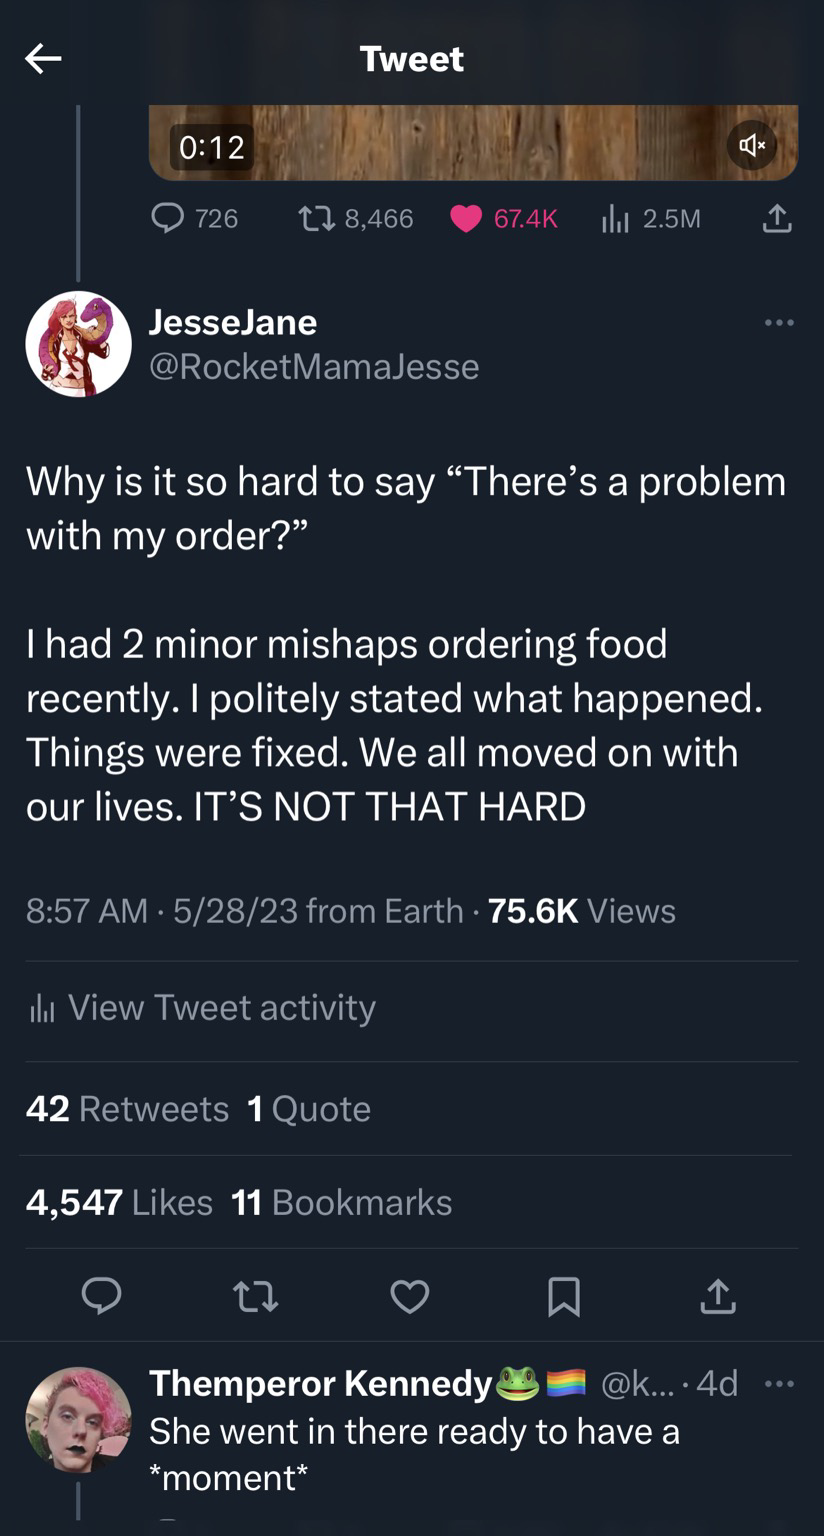Bookmark JesseJane's tweet
The width and height of the screenshot is (824, 1536).
point(564,1296)
